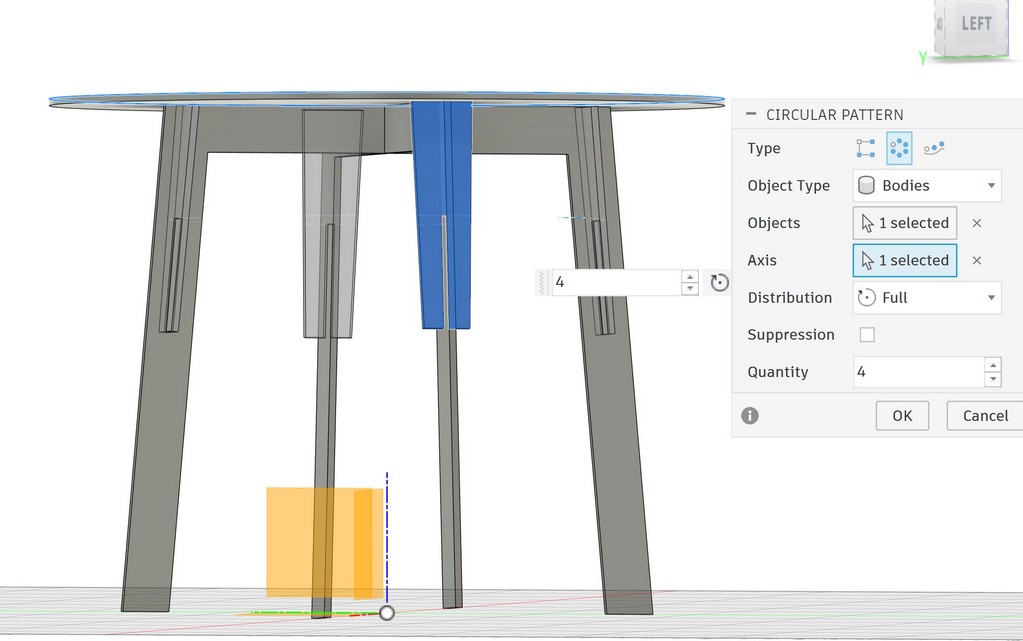Click the LEFT face of the ViewCube

[975, 24]
